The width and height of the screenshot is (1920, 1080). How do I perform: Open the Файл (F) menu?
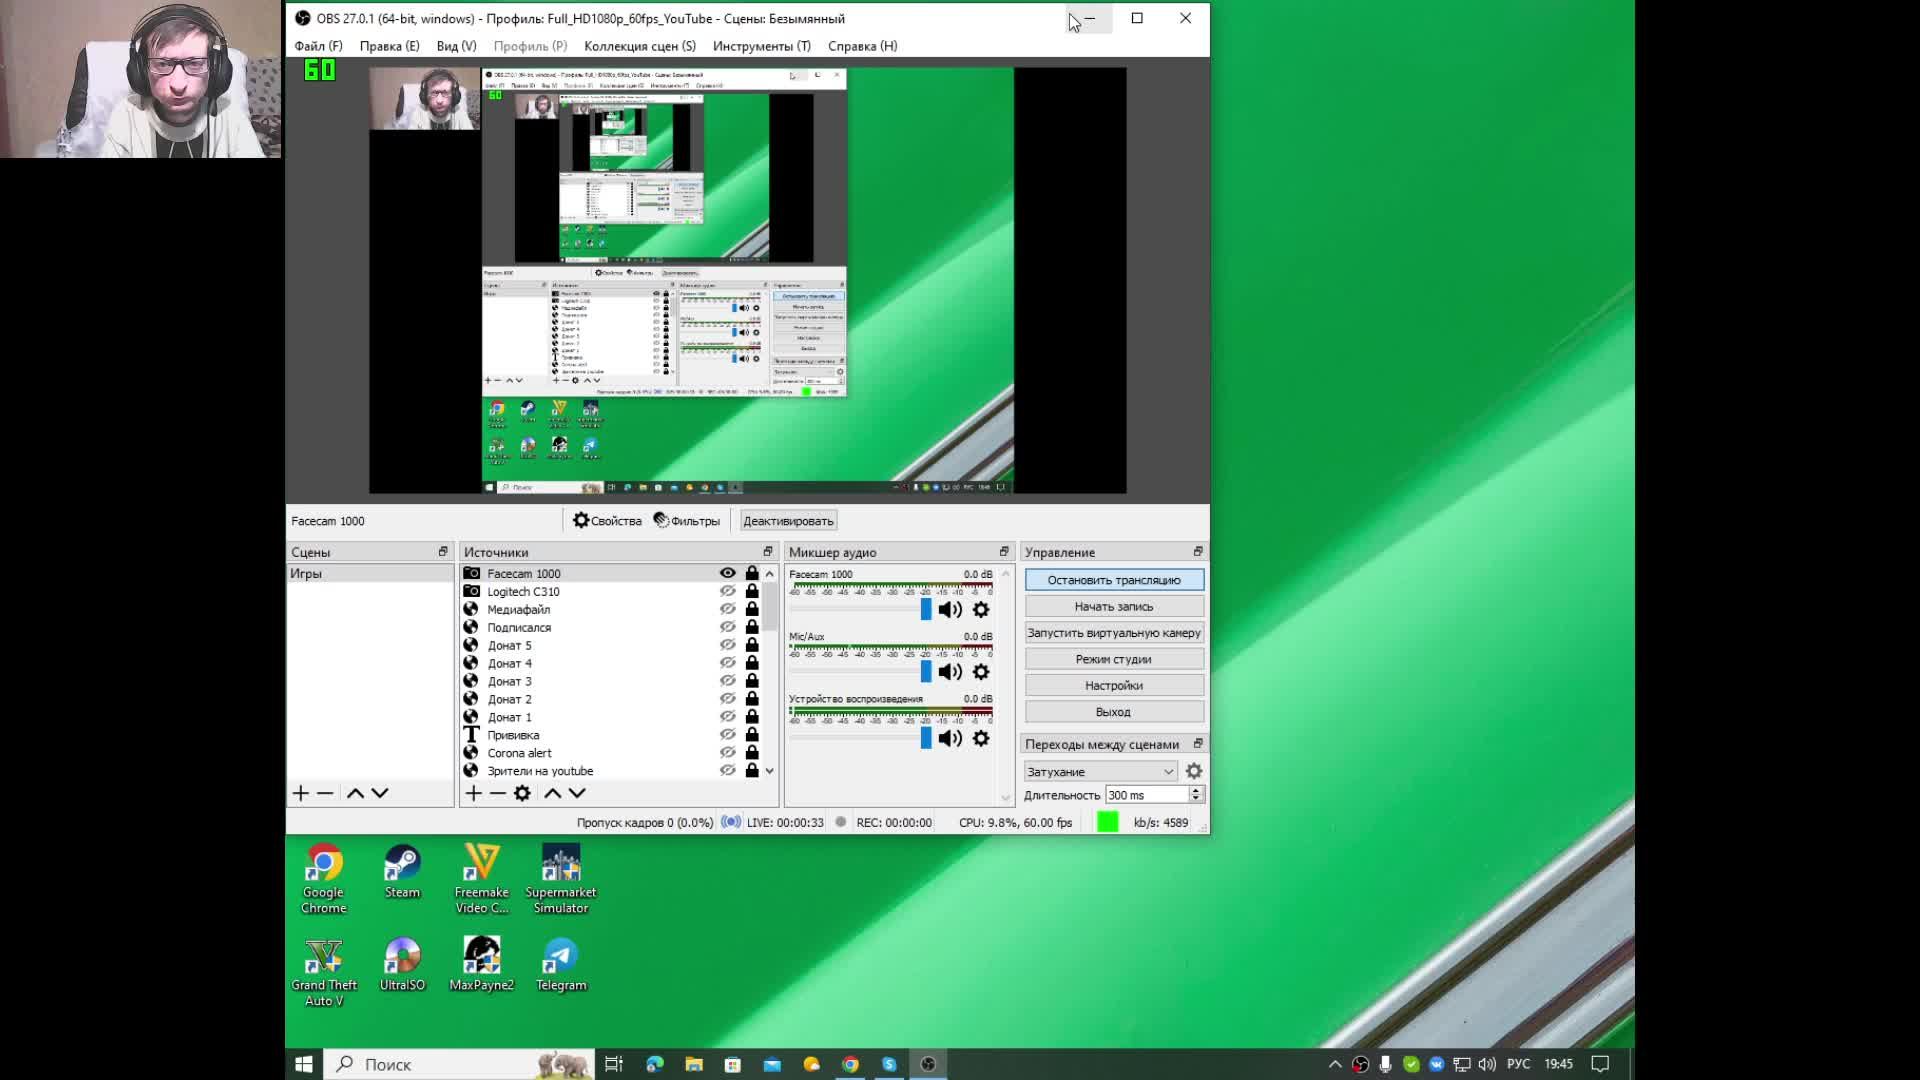(x=318, y=46)
